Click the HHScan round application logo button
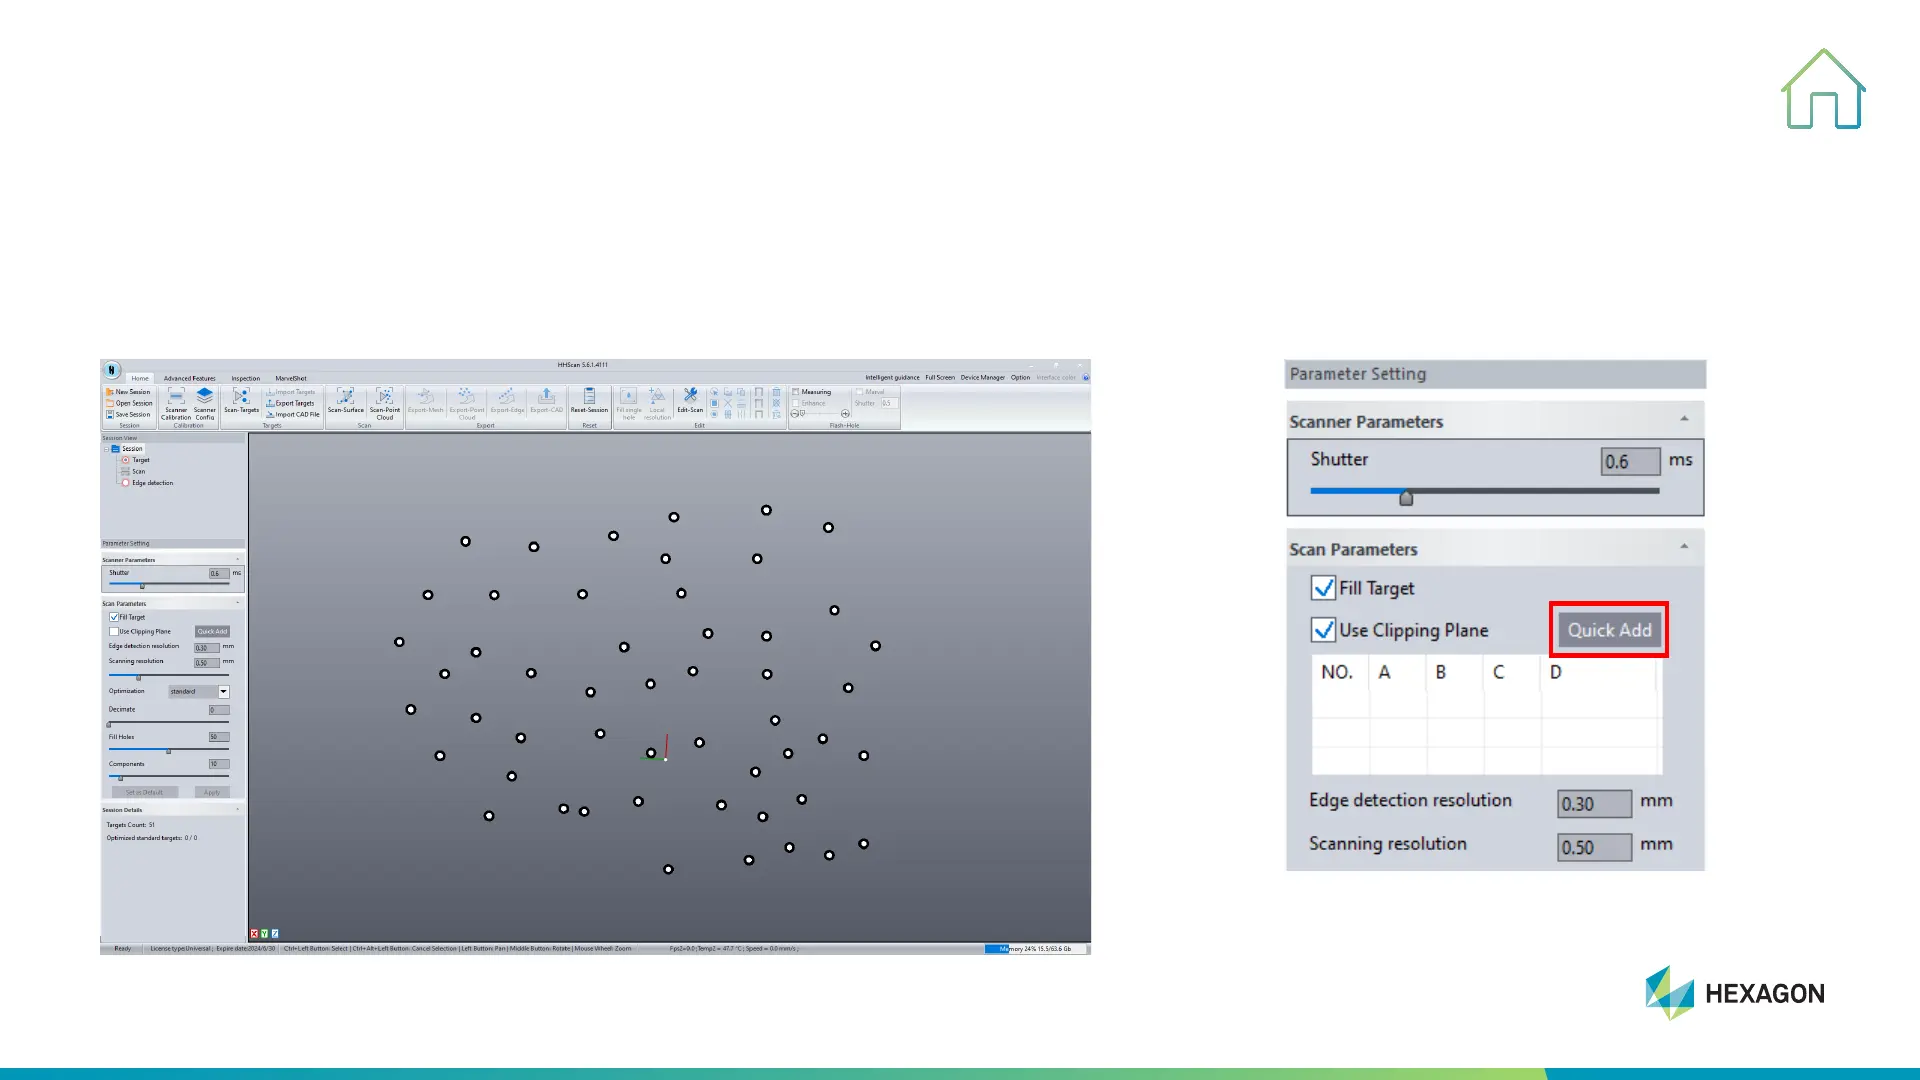The image size is (1920, 1080). coord(112,370)
